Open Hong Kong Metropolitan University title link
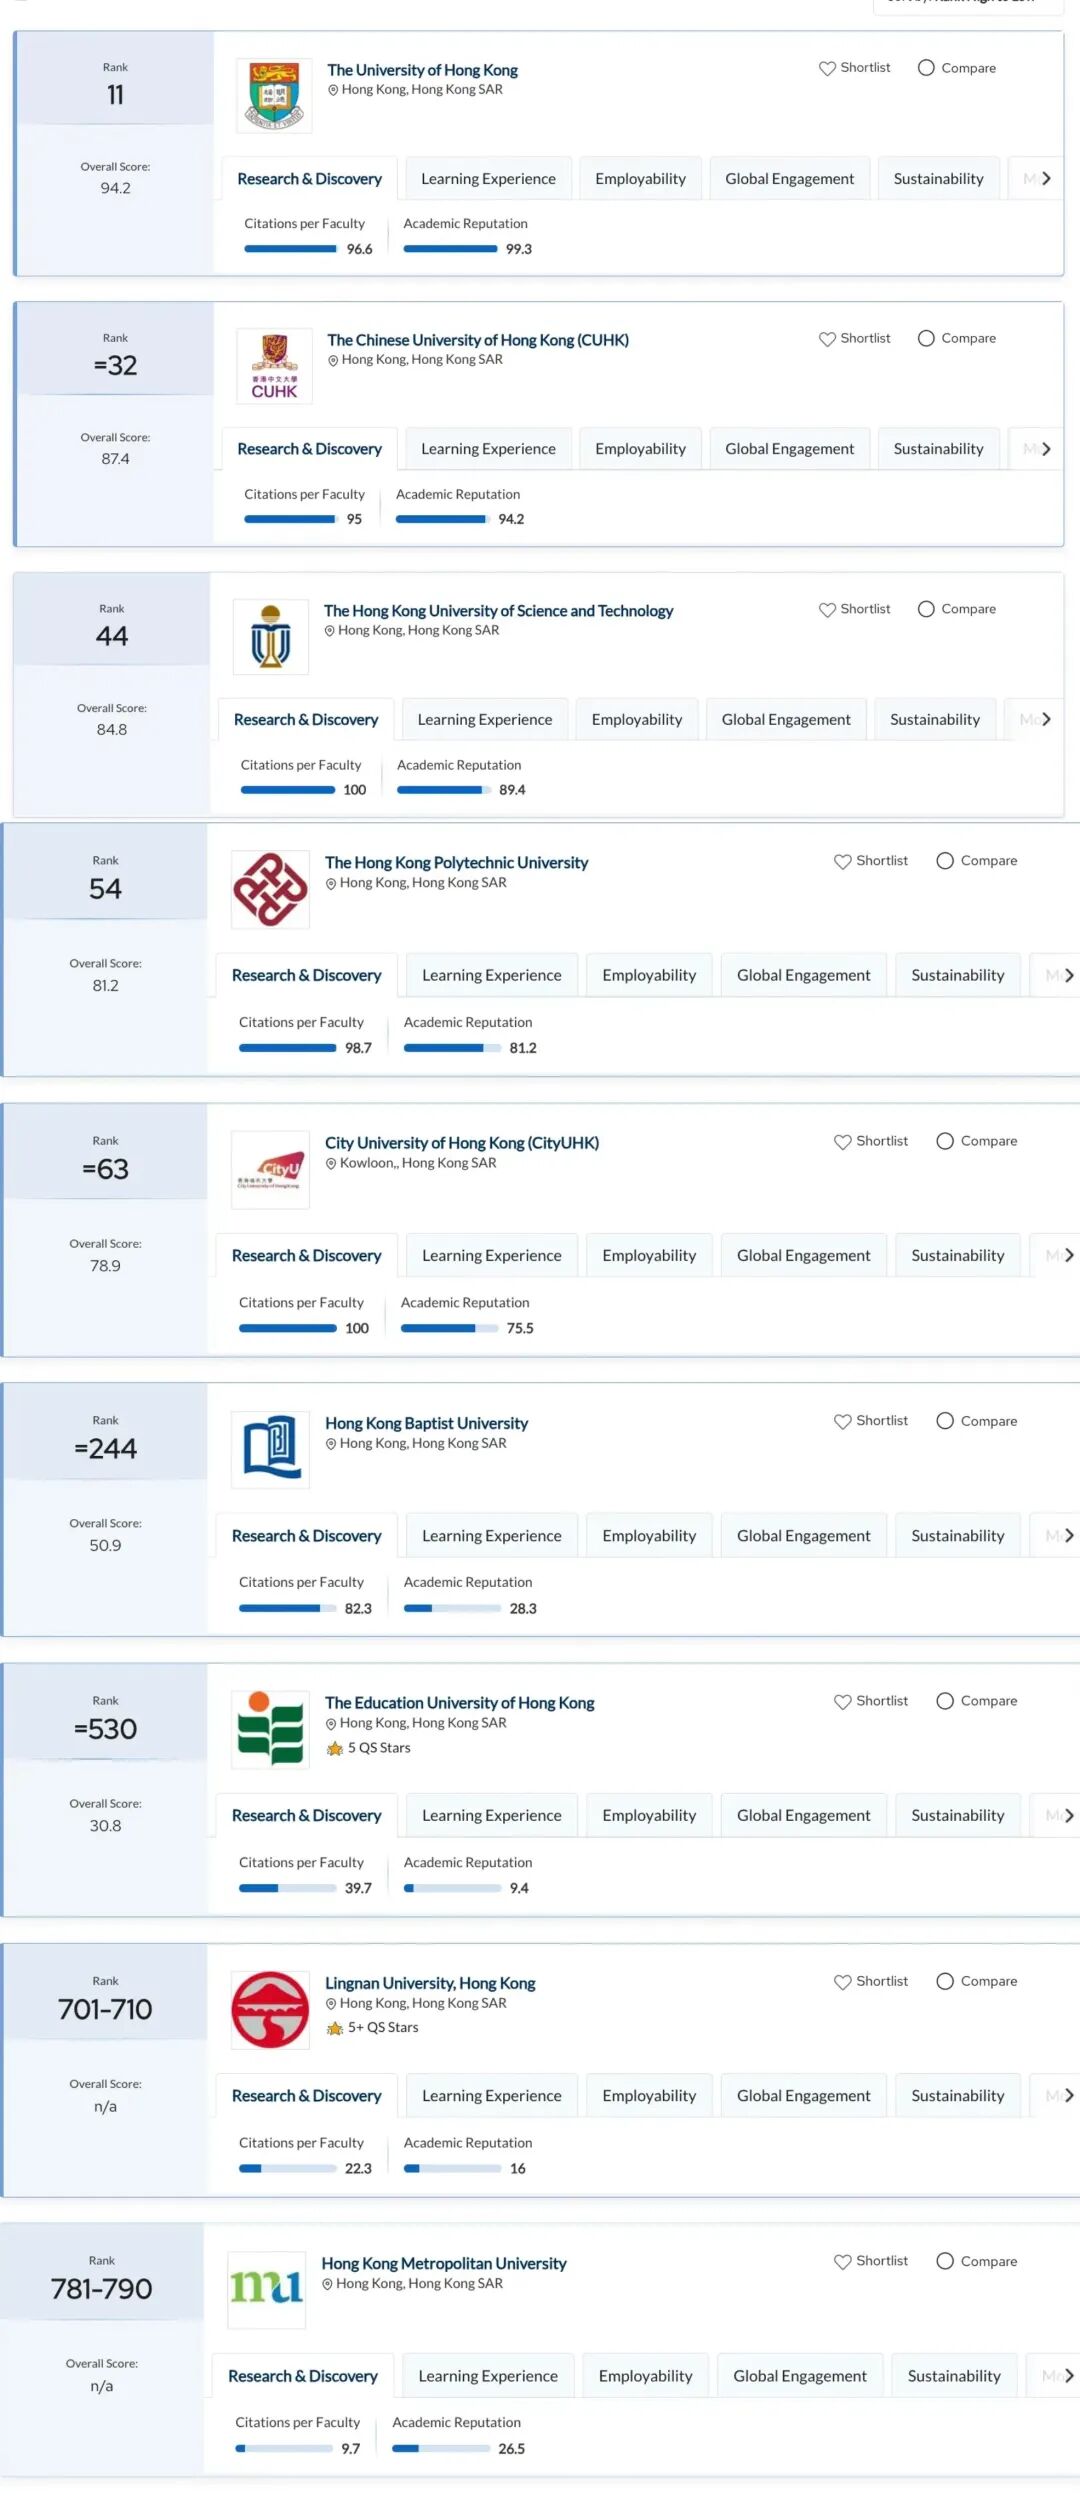Viewport: 1080px width, 2512px height. 443,2263
